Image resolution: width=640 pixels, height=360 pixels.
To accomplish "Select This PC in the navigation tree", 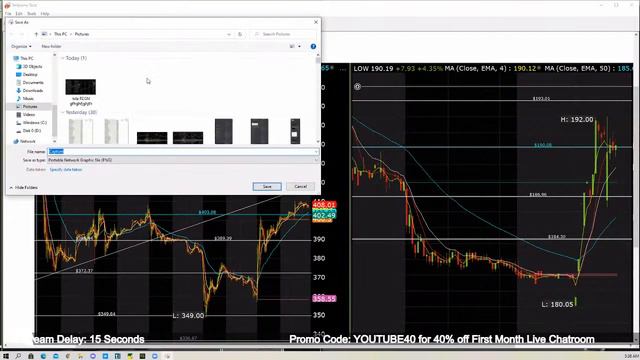I will tap(24, 58).
